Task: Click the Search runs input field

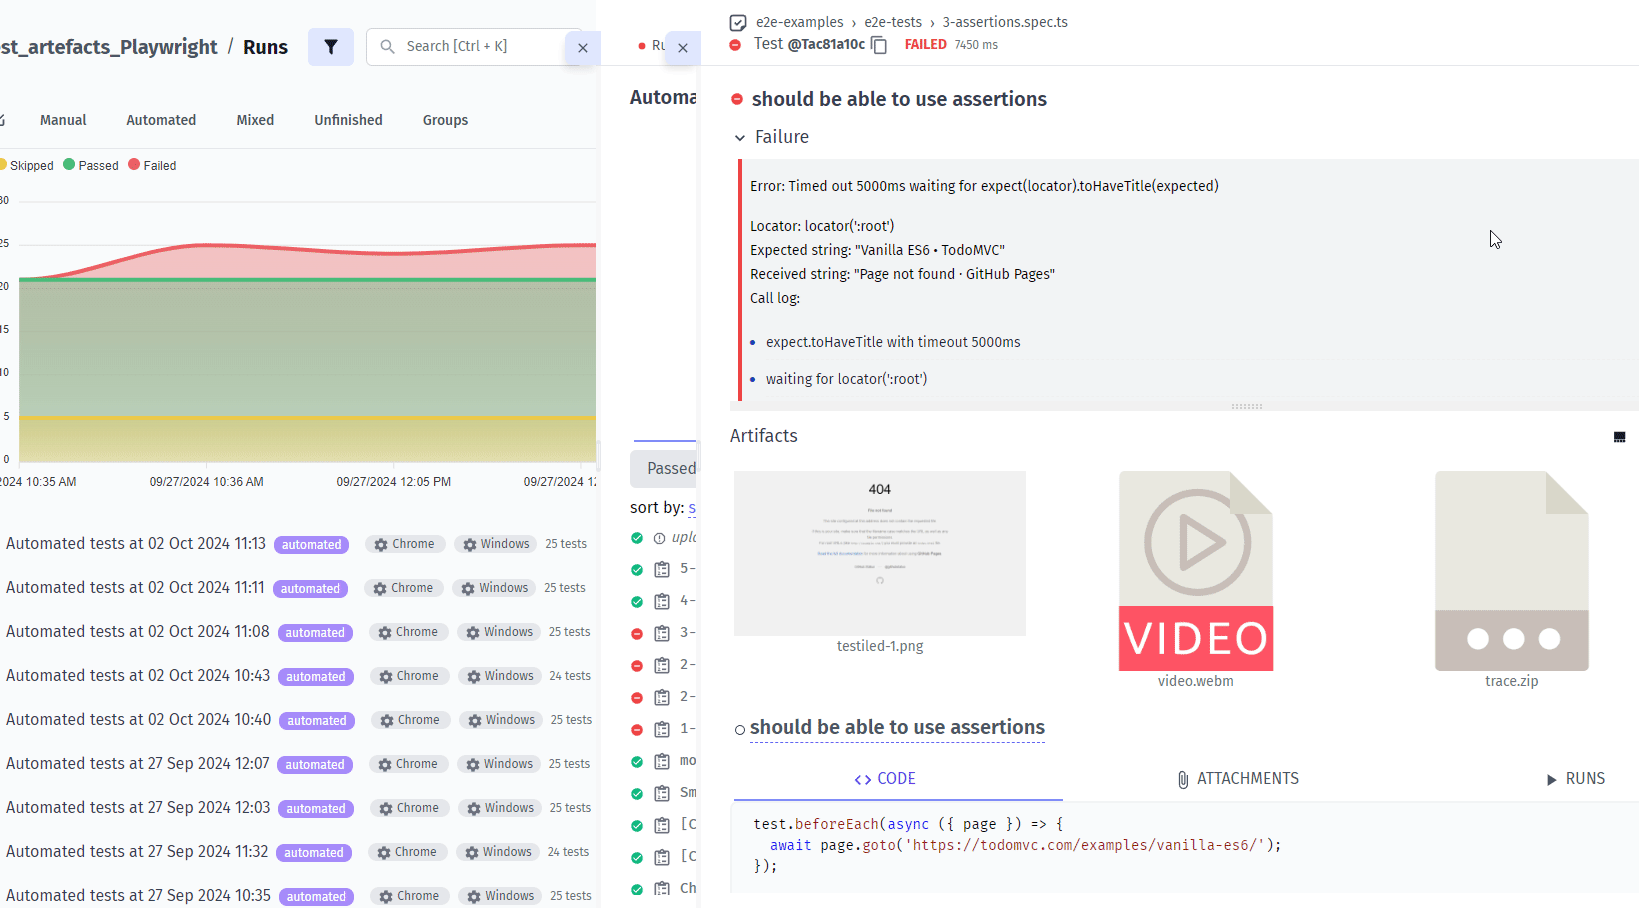Action: [480, 47]
